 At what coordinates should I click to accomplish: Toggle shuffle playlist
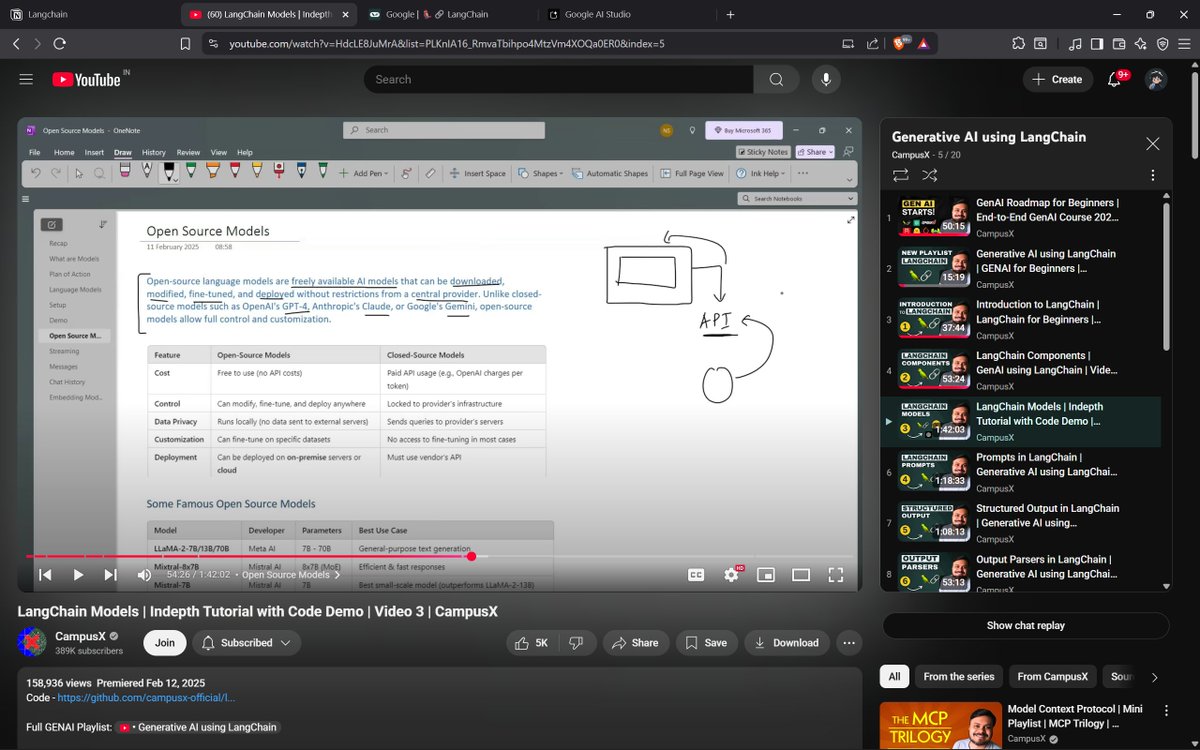pos(930,175)
